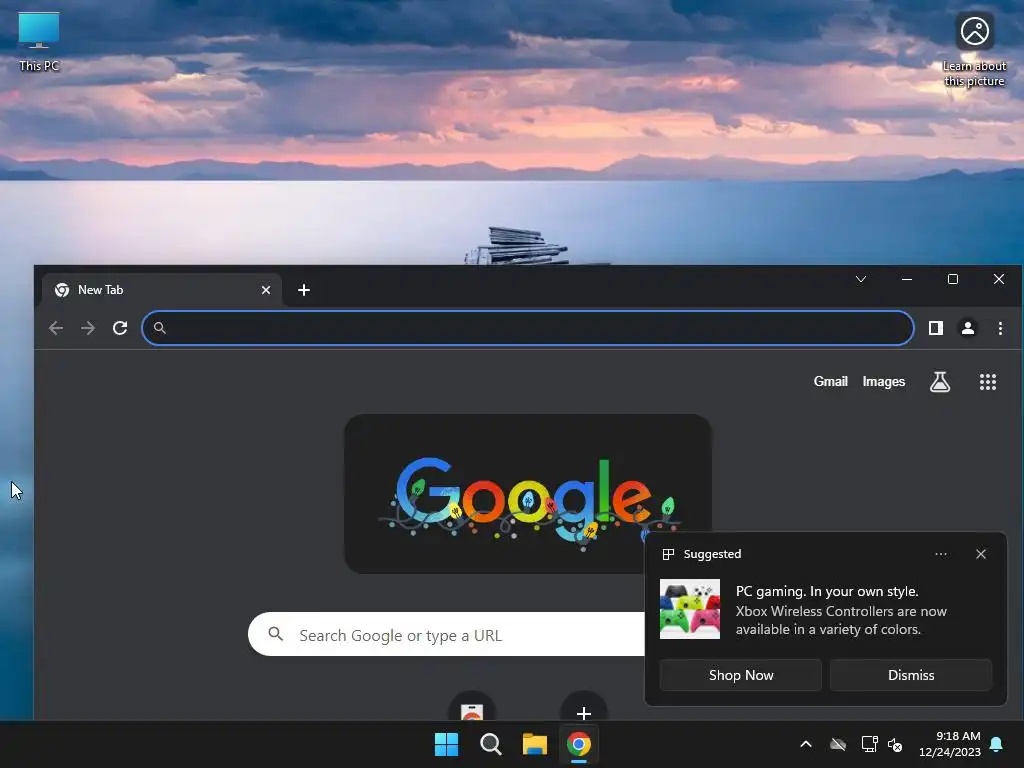Open clock and date in taskbar

[950, 744]
